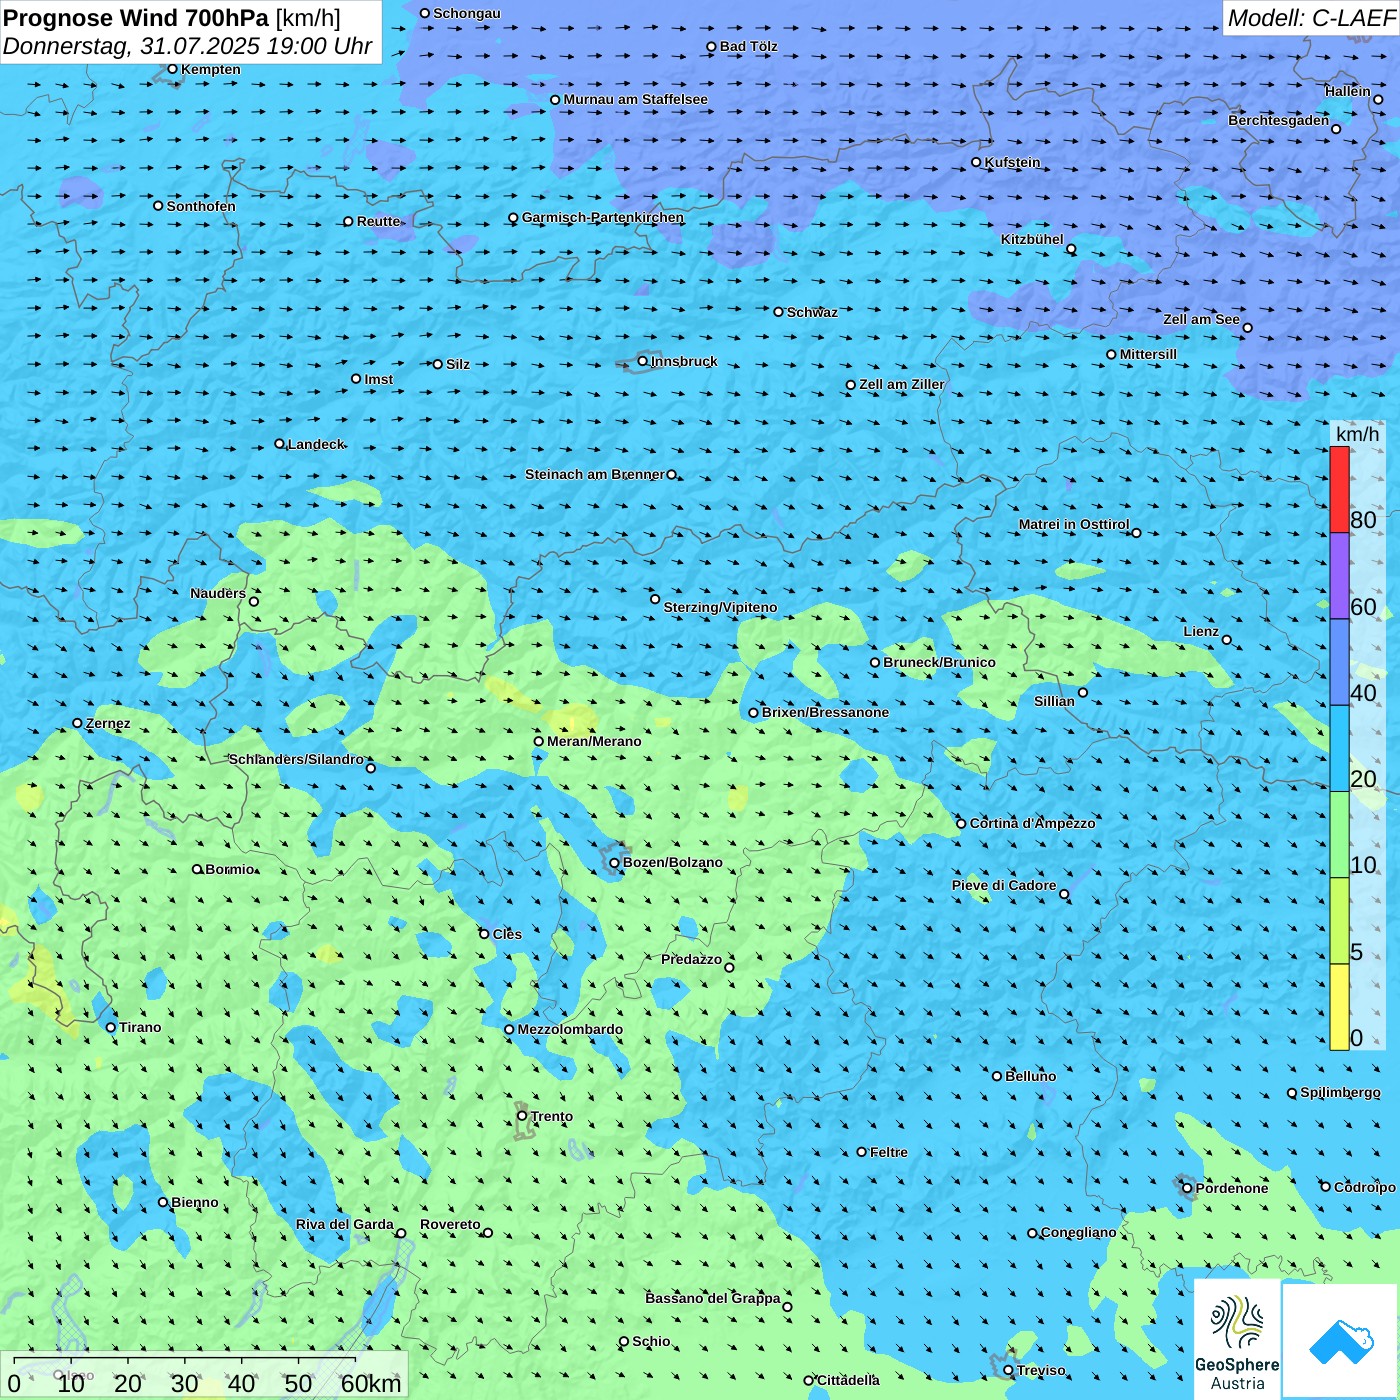Select the 'Schongau' place label
Image resolution: width=1400 pixels, height=1400 pixels.
point(467,13)
